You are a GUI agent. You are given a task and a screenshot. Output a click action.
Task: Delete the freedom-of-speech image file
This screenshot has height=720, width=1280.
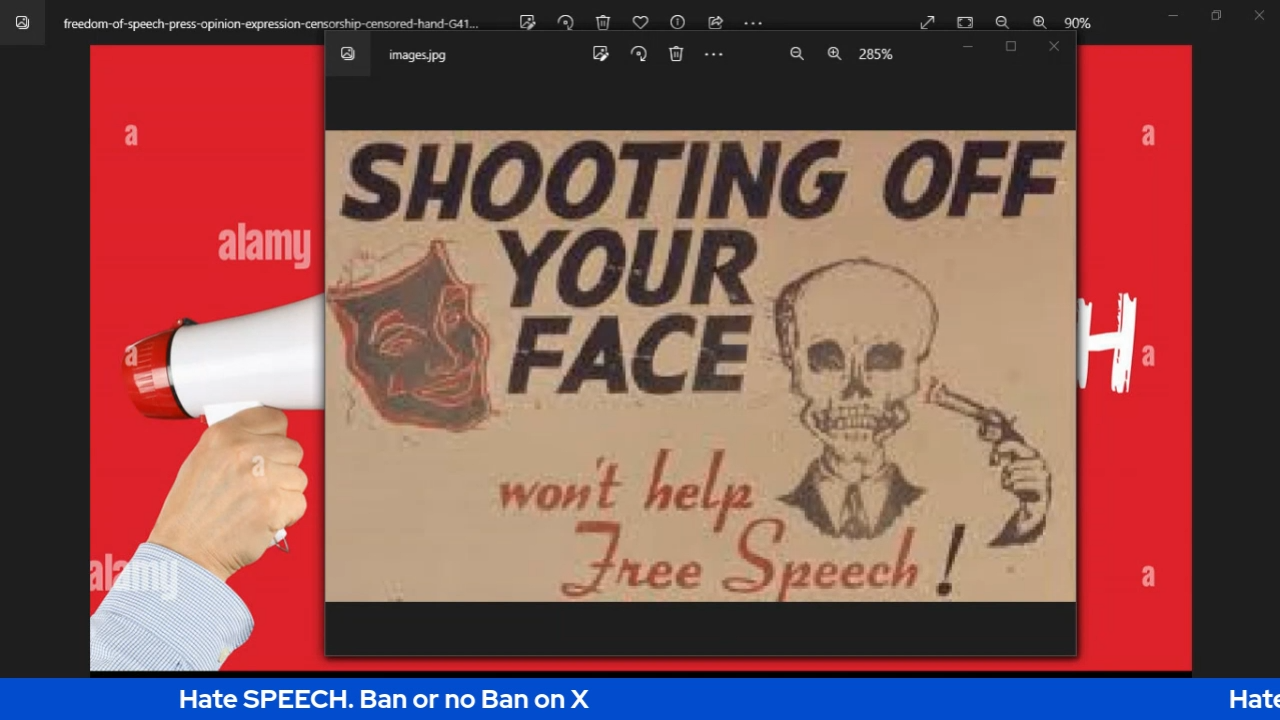coord(603,22)
